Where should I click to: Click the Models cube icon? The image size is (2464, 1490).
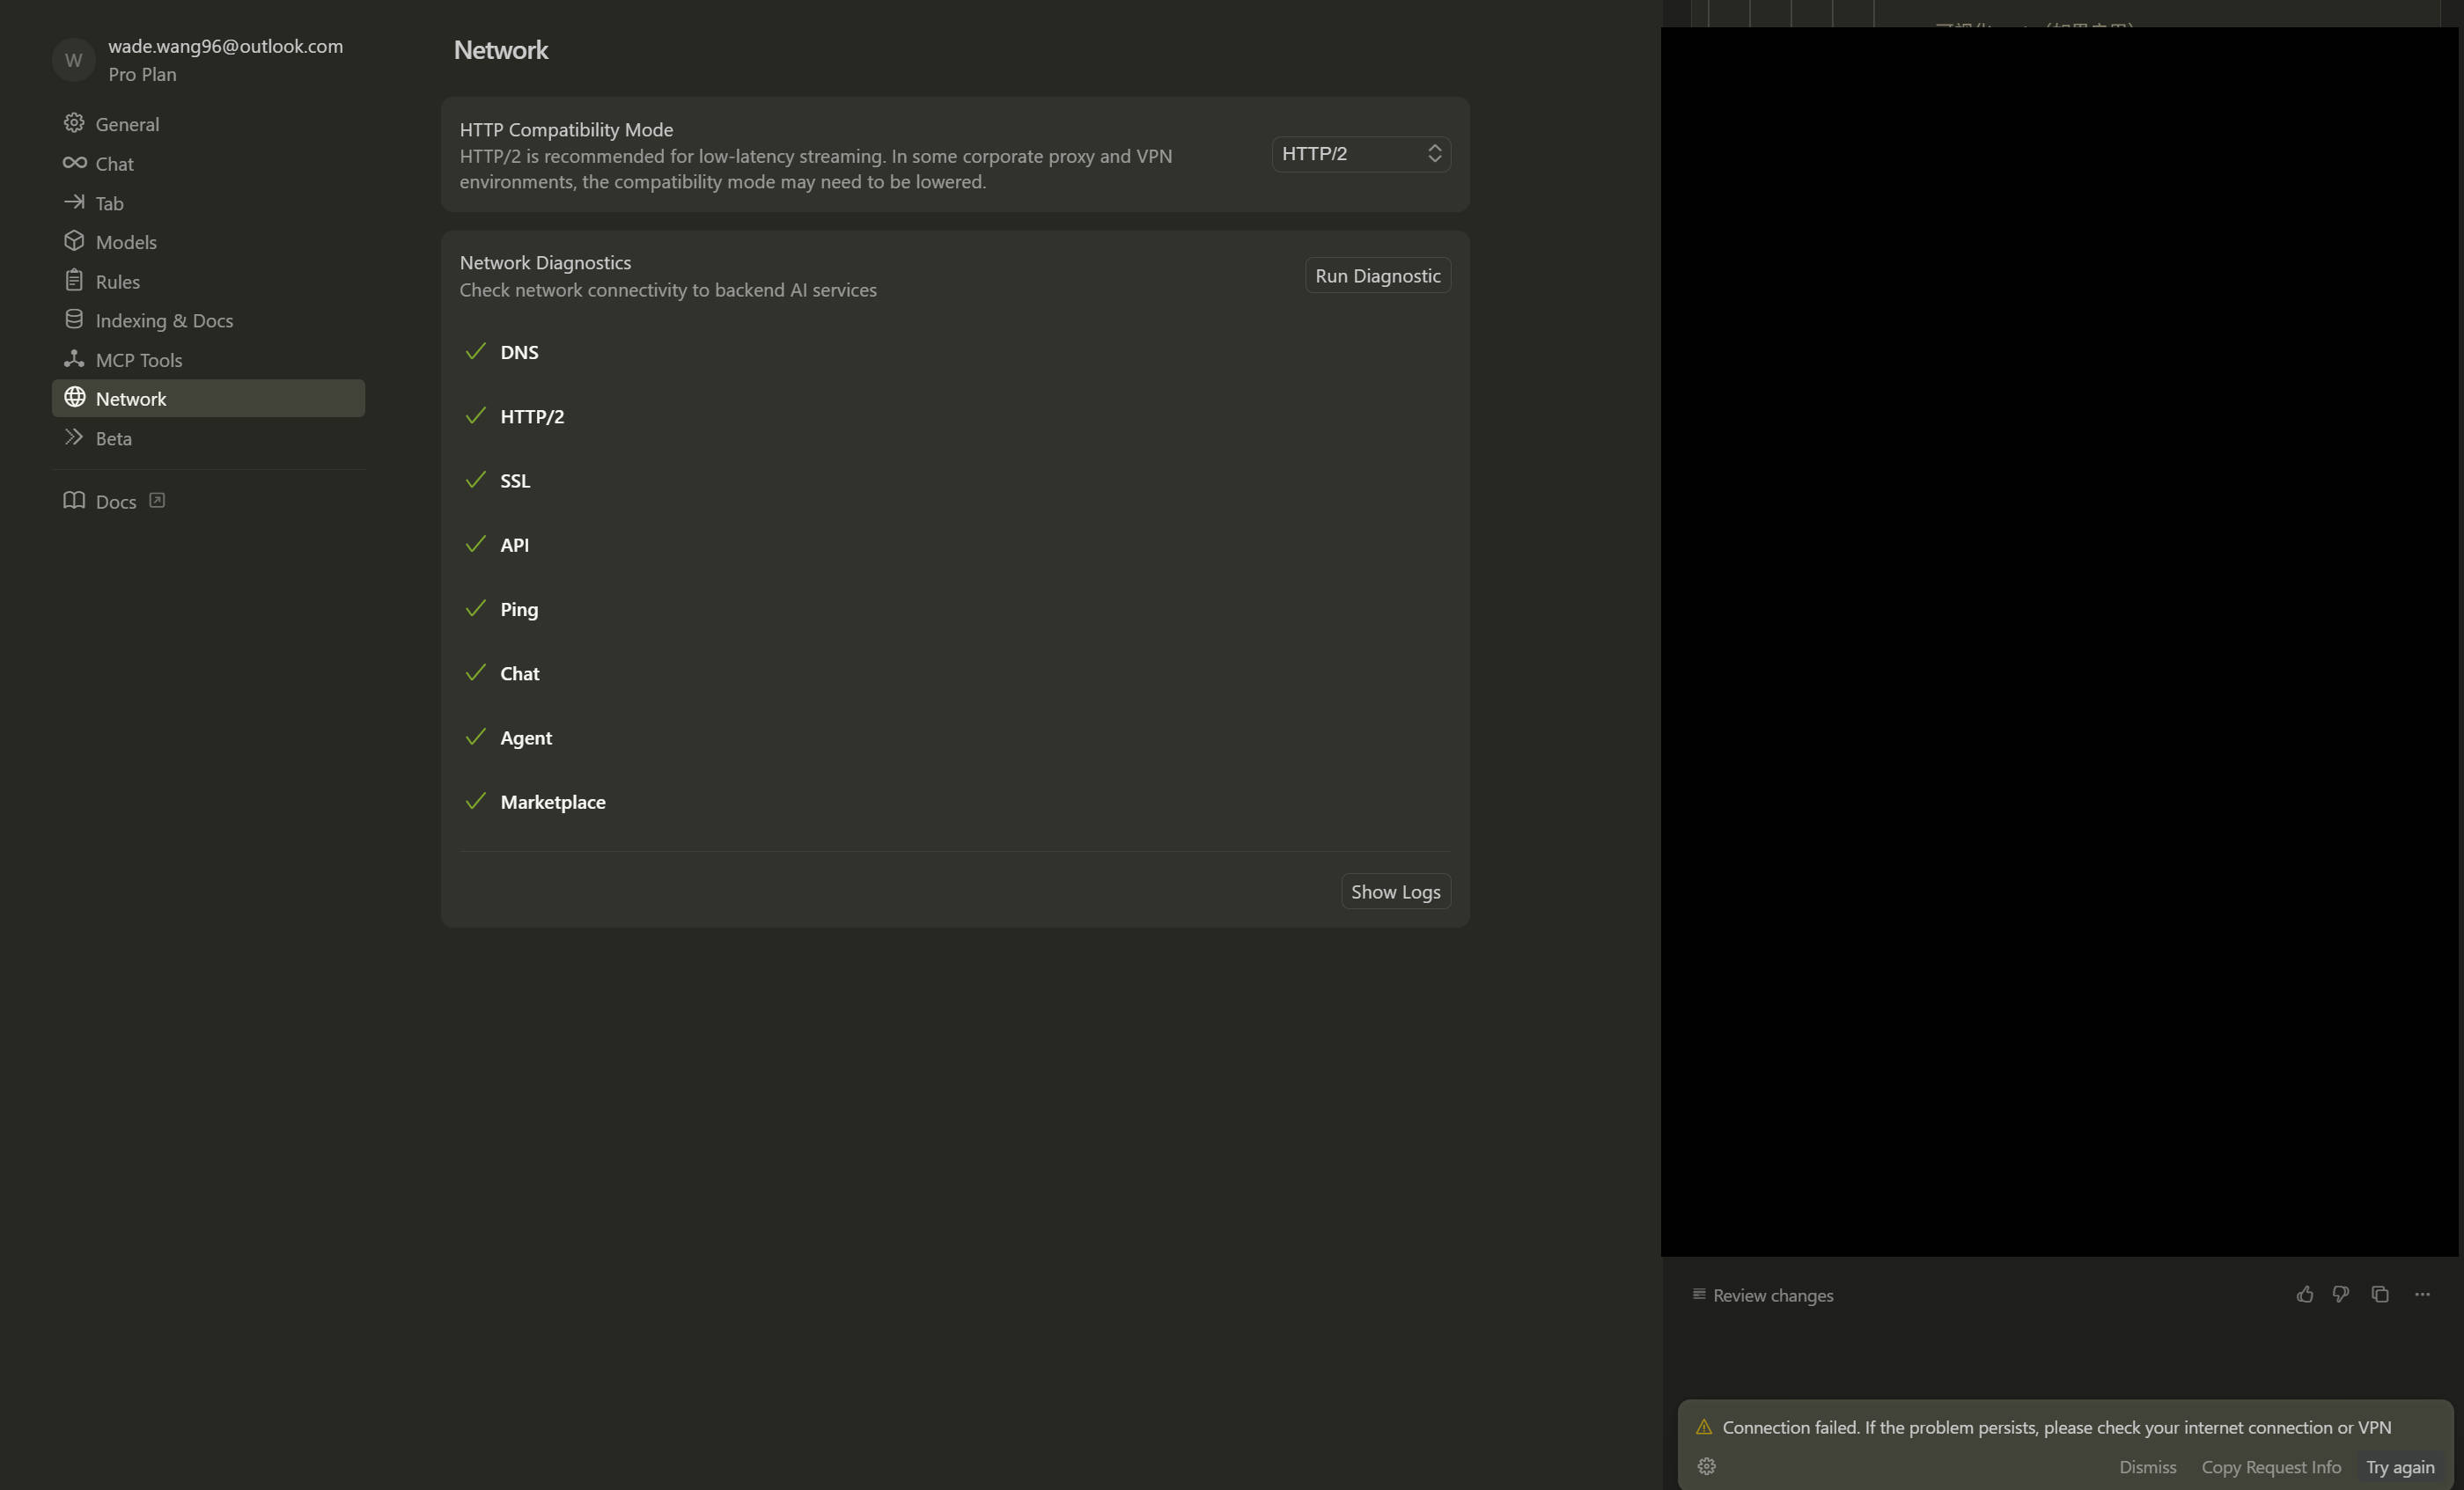click(x=74, y=241)
